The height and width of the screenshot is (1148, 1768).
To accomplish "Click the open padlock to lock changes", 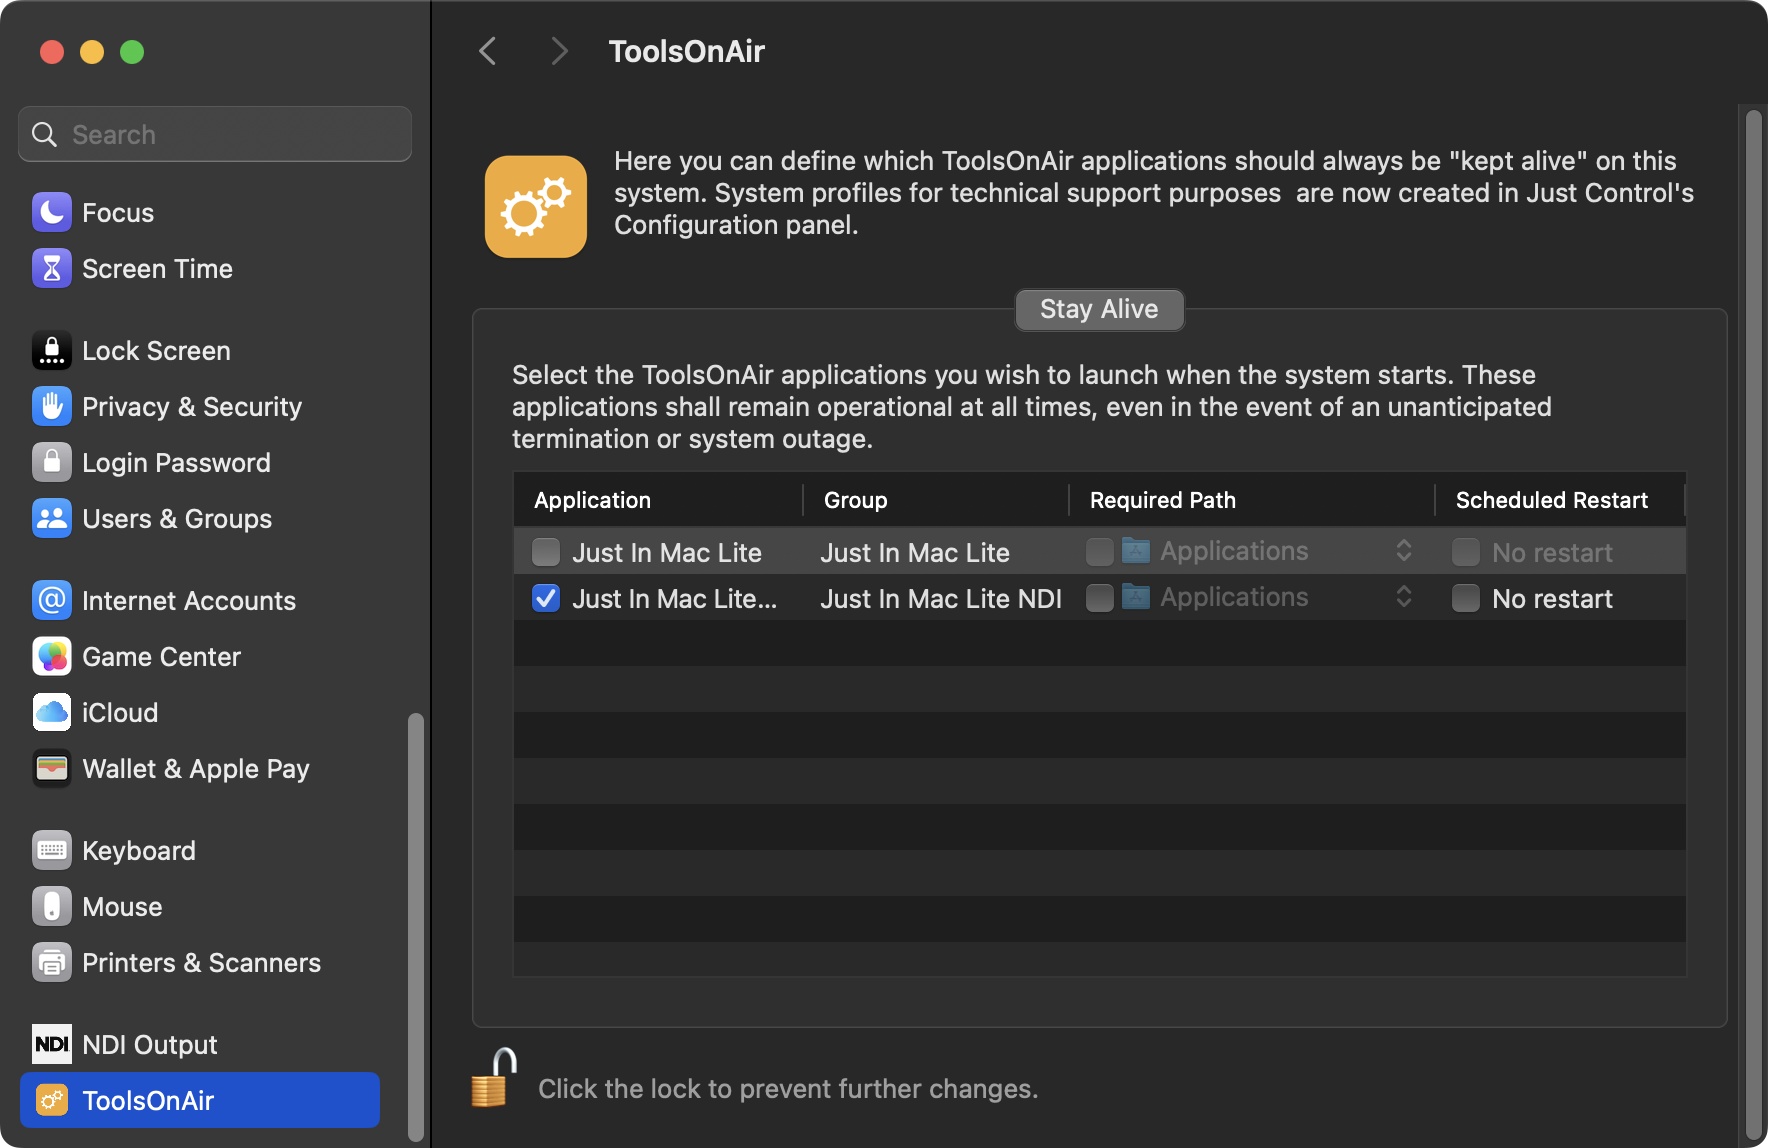I will point(493,1078).
